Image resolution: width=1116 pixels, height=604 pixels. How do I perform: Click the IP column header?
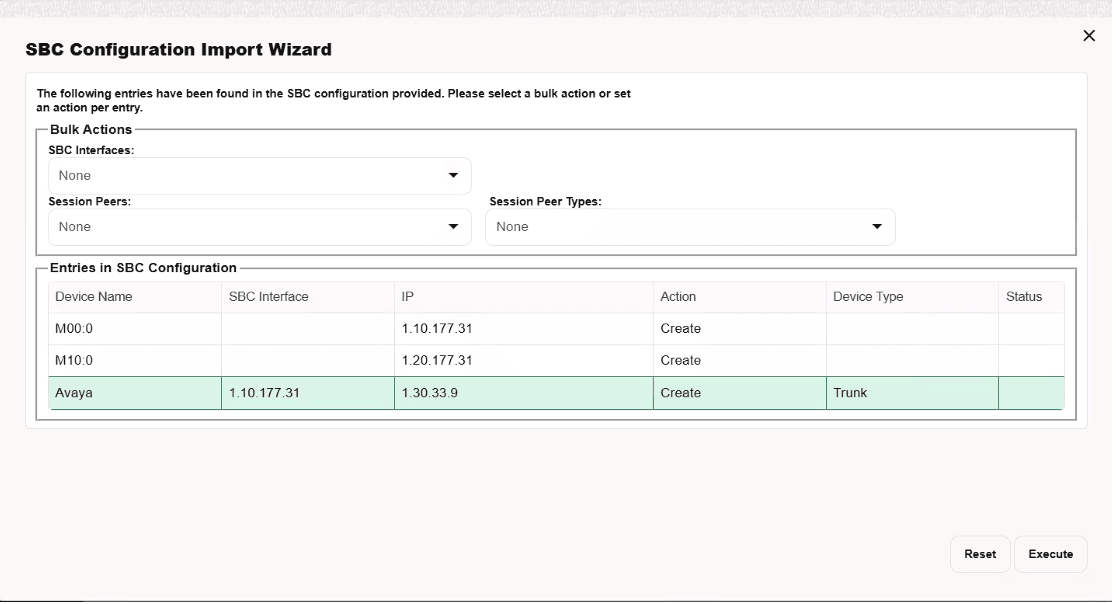point(405,297)
